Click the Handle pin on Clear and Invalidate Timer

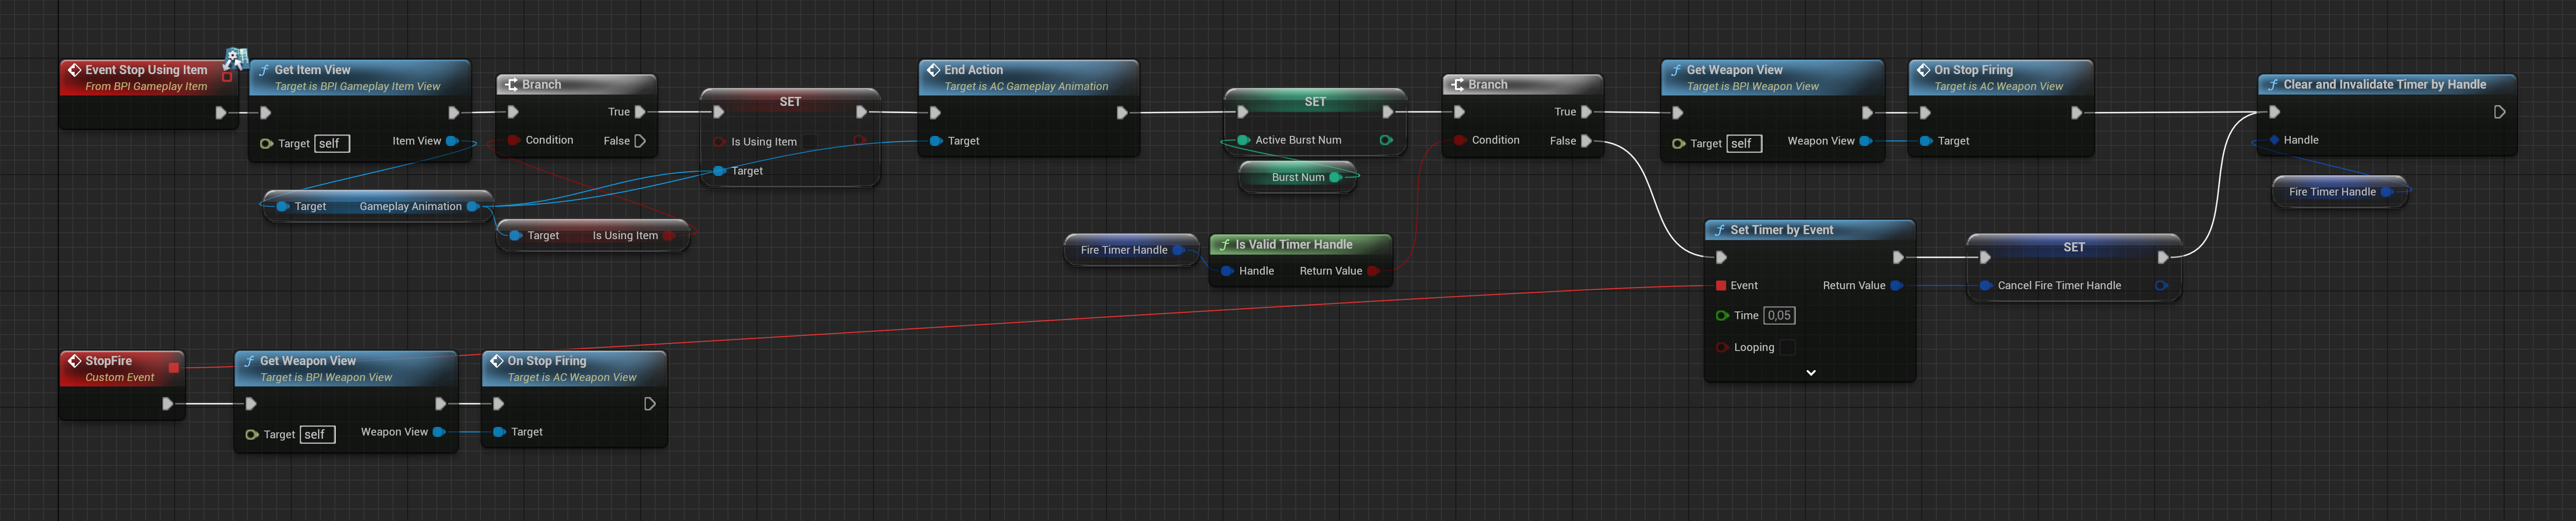(2274, 140)
